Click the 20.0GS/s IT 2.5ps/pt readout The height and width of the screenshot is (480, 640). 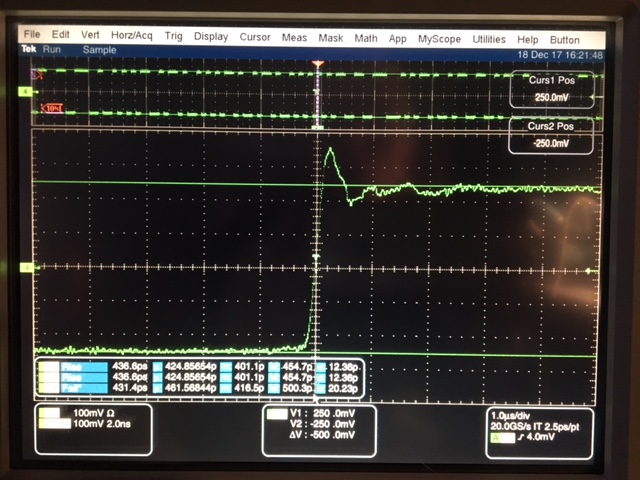535,427
